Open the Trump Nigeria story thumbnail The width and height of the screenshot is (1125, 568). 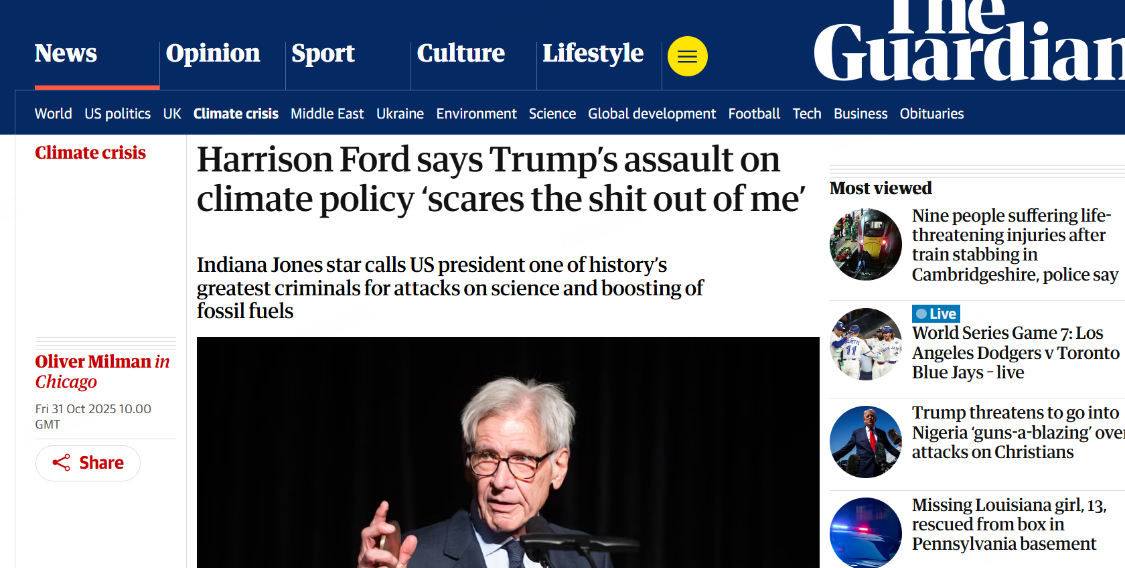865,441
